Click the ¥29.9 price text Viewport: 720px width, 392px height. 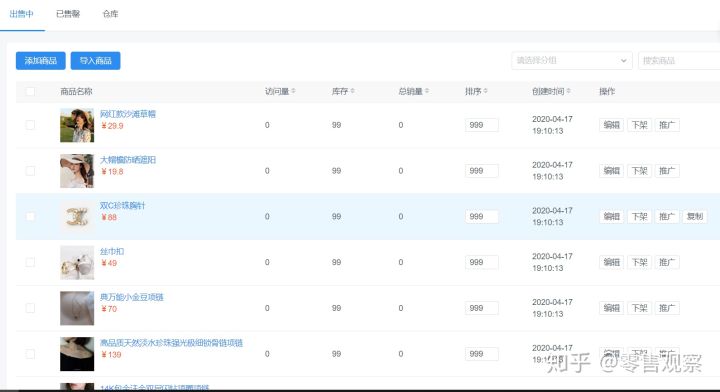tap(112, 126)
